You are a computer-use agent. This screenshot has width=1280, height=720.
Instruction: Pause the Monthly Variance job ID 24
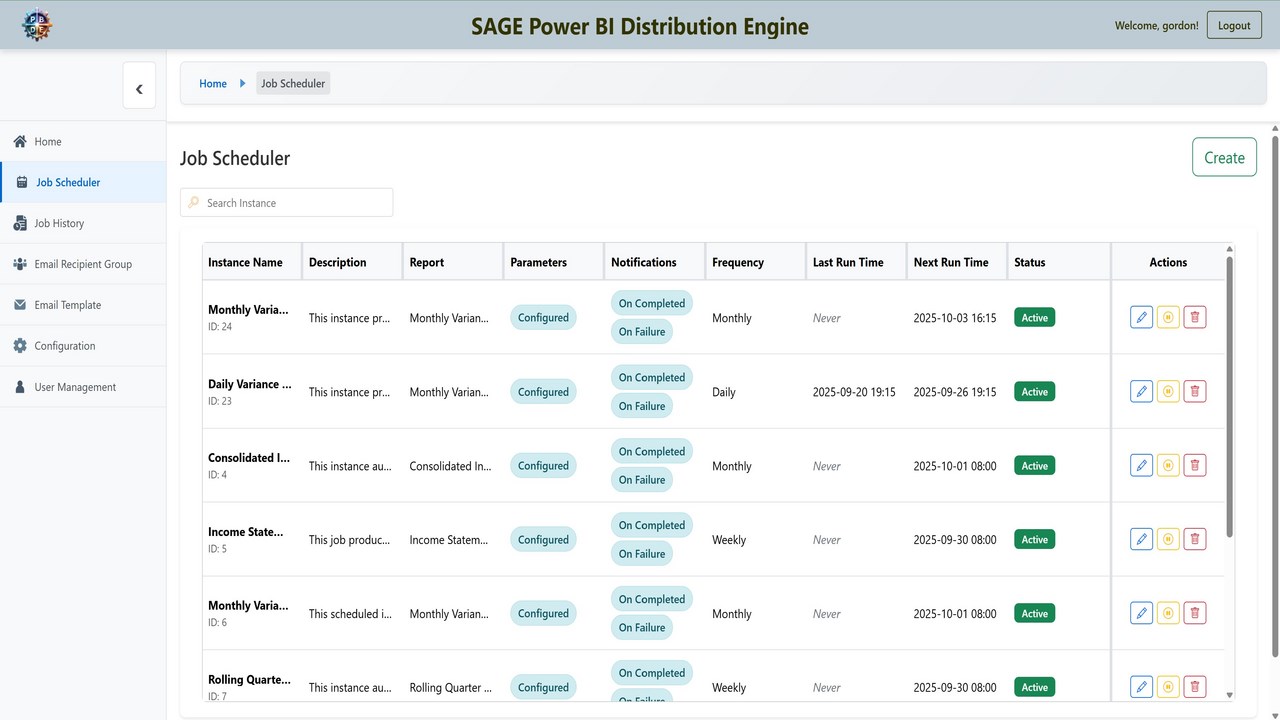(1168, 317)
